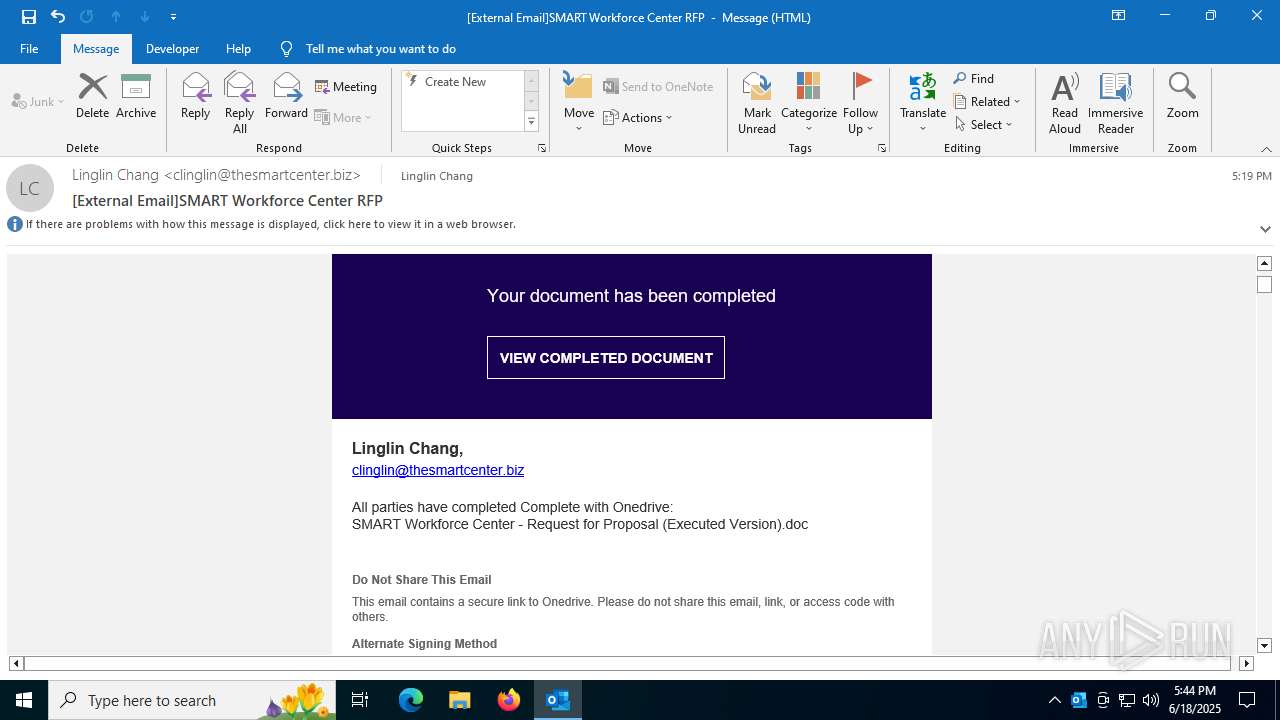The width and height of the screenshot is (1280, 720).
Task: Click the taskbar search box
Action: click(193, 700)
